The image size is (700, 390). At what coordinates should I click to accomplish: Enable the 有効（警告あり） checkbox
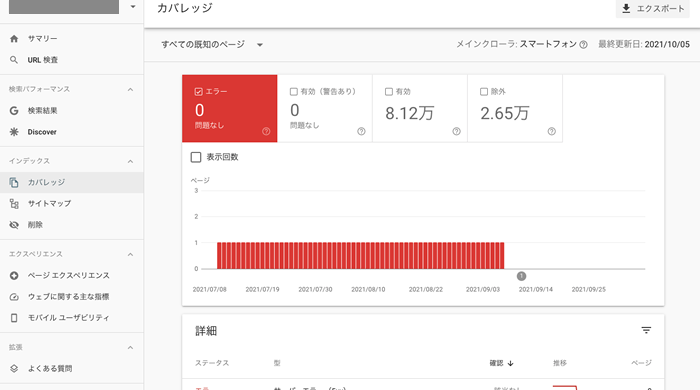click(x=293, y=91)
